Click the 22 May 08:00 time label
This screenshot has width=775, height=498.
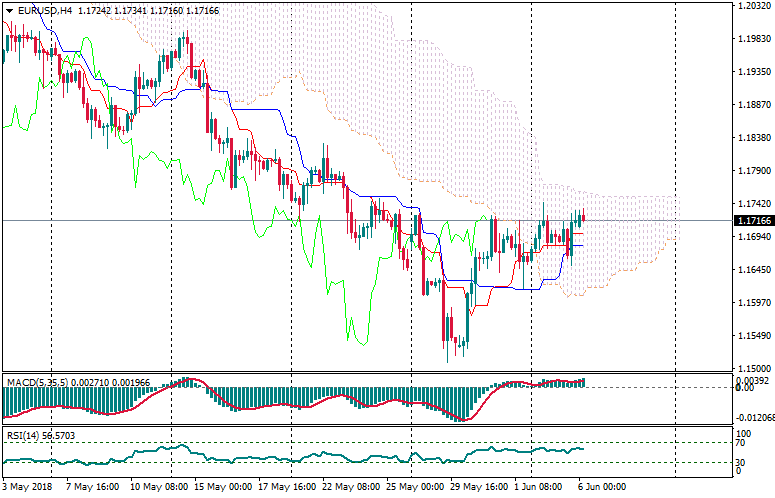(350, 488)
